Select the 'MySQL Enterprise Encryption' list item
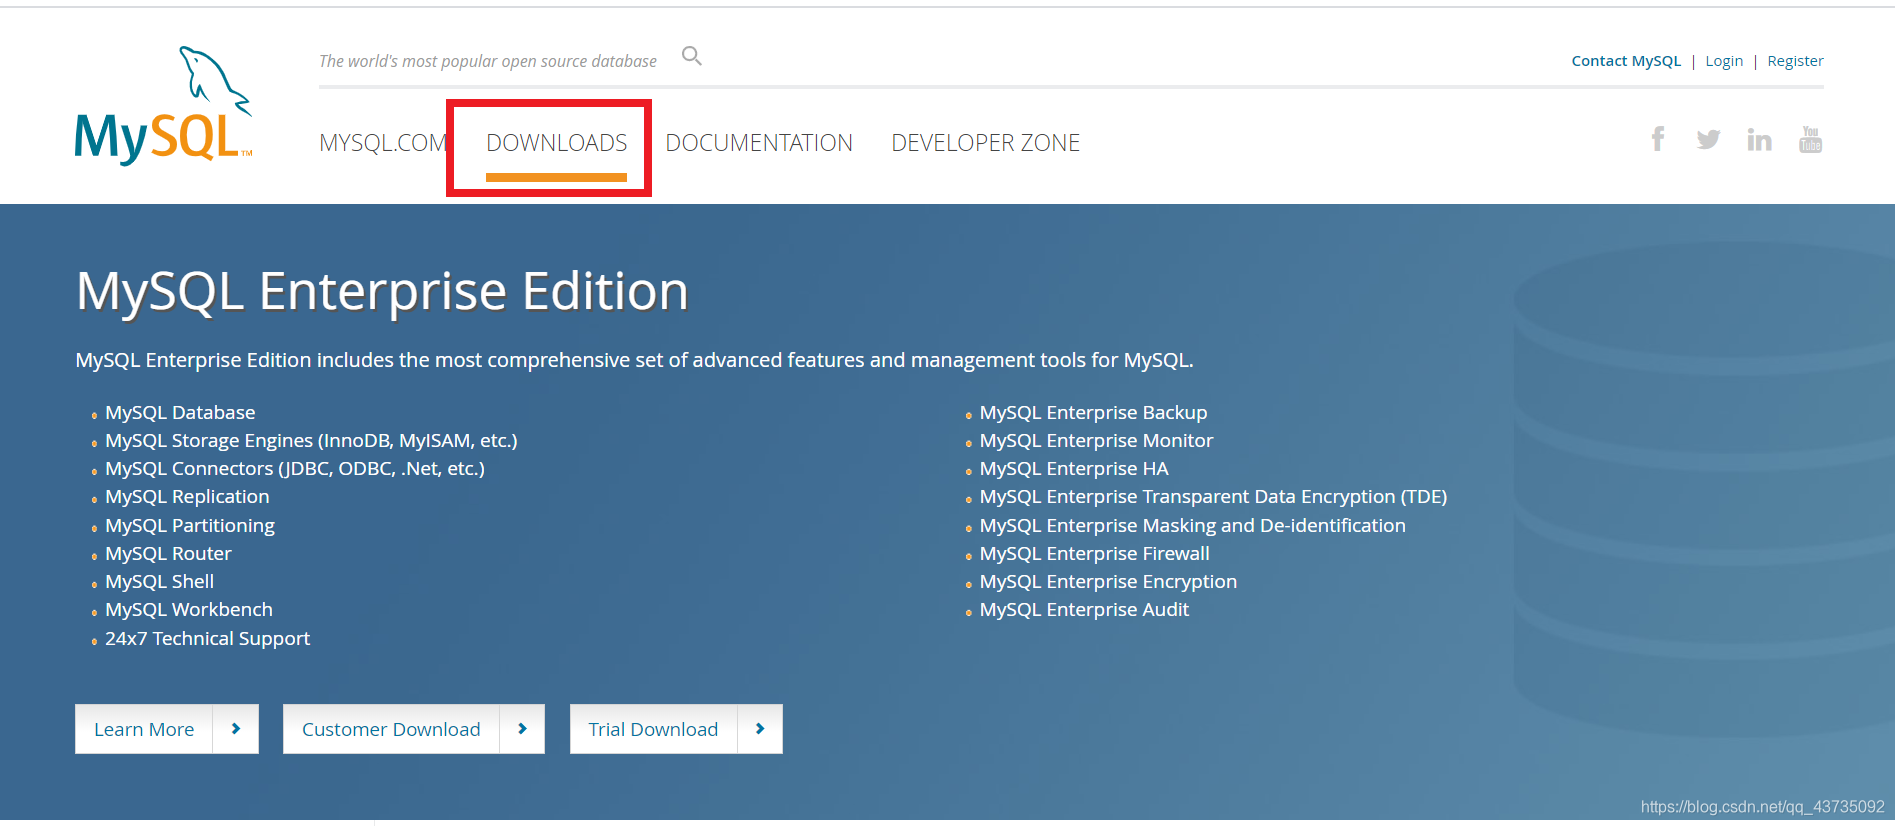The height and width of the screenshot is (826, 1895). [x=1108, y=581]
